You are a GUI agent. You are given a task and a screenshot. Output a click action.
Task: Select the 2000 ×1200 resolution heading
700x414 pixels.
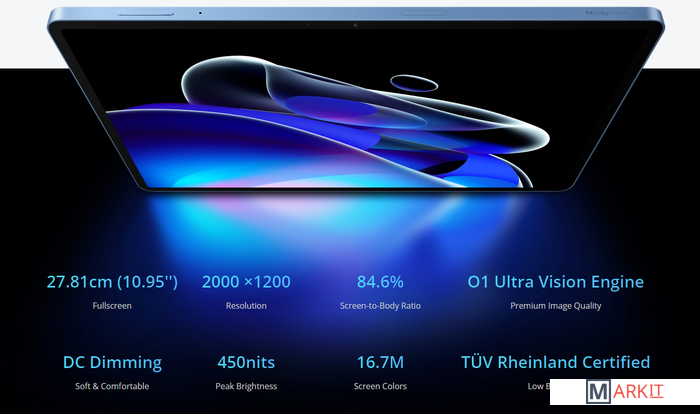[x=246, y=282]
